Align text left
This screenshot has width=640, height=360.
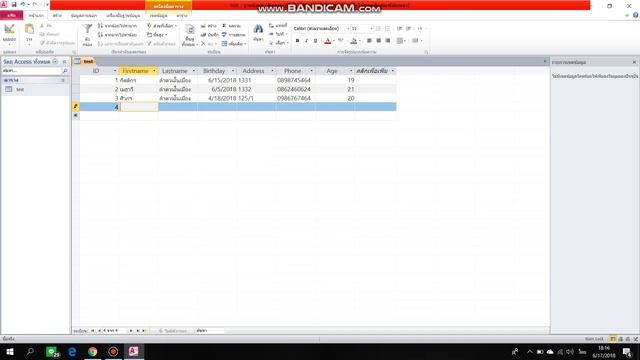pos(369,40)
